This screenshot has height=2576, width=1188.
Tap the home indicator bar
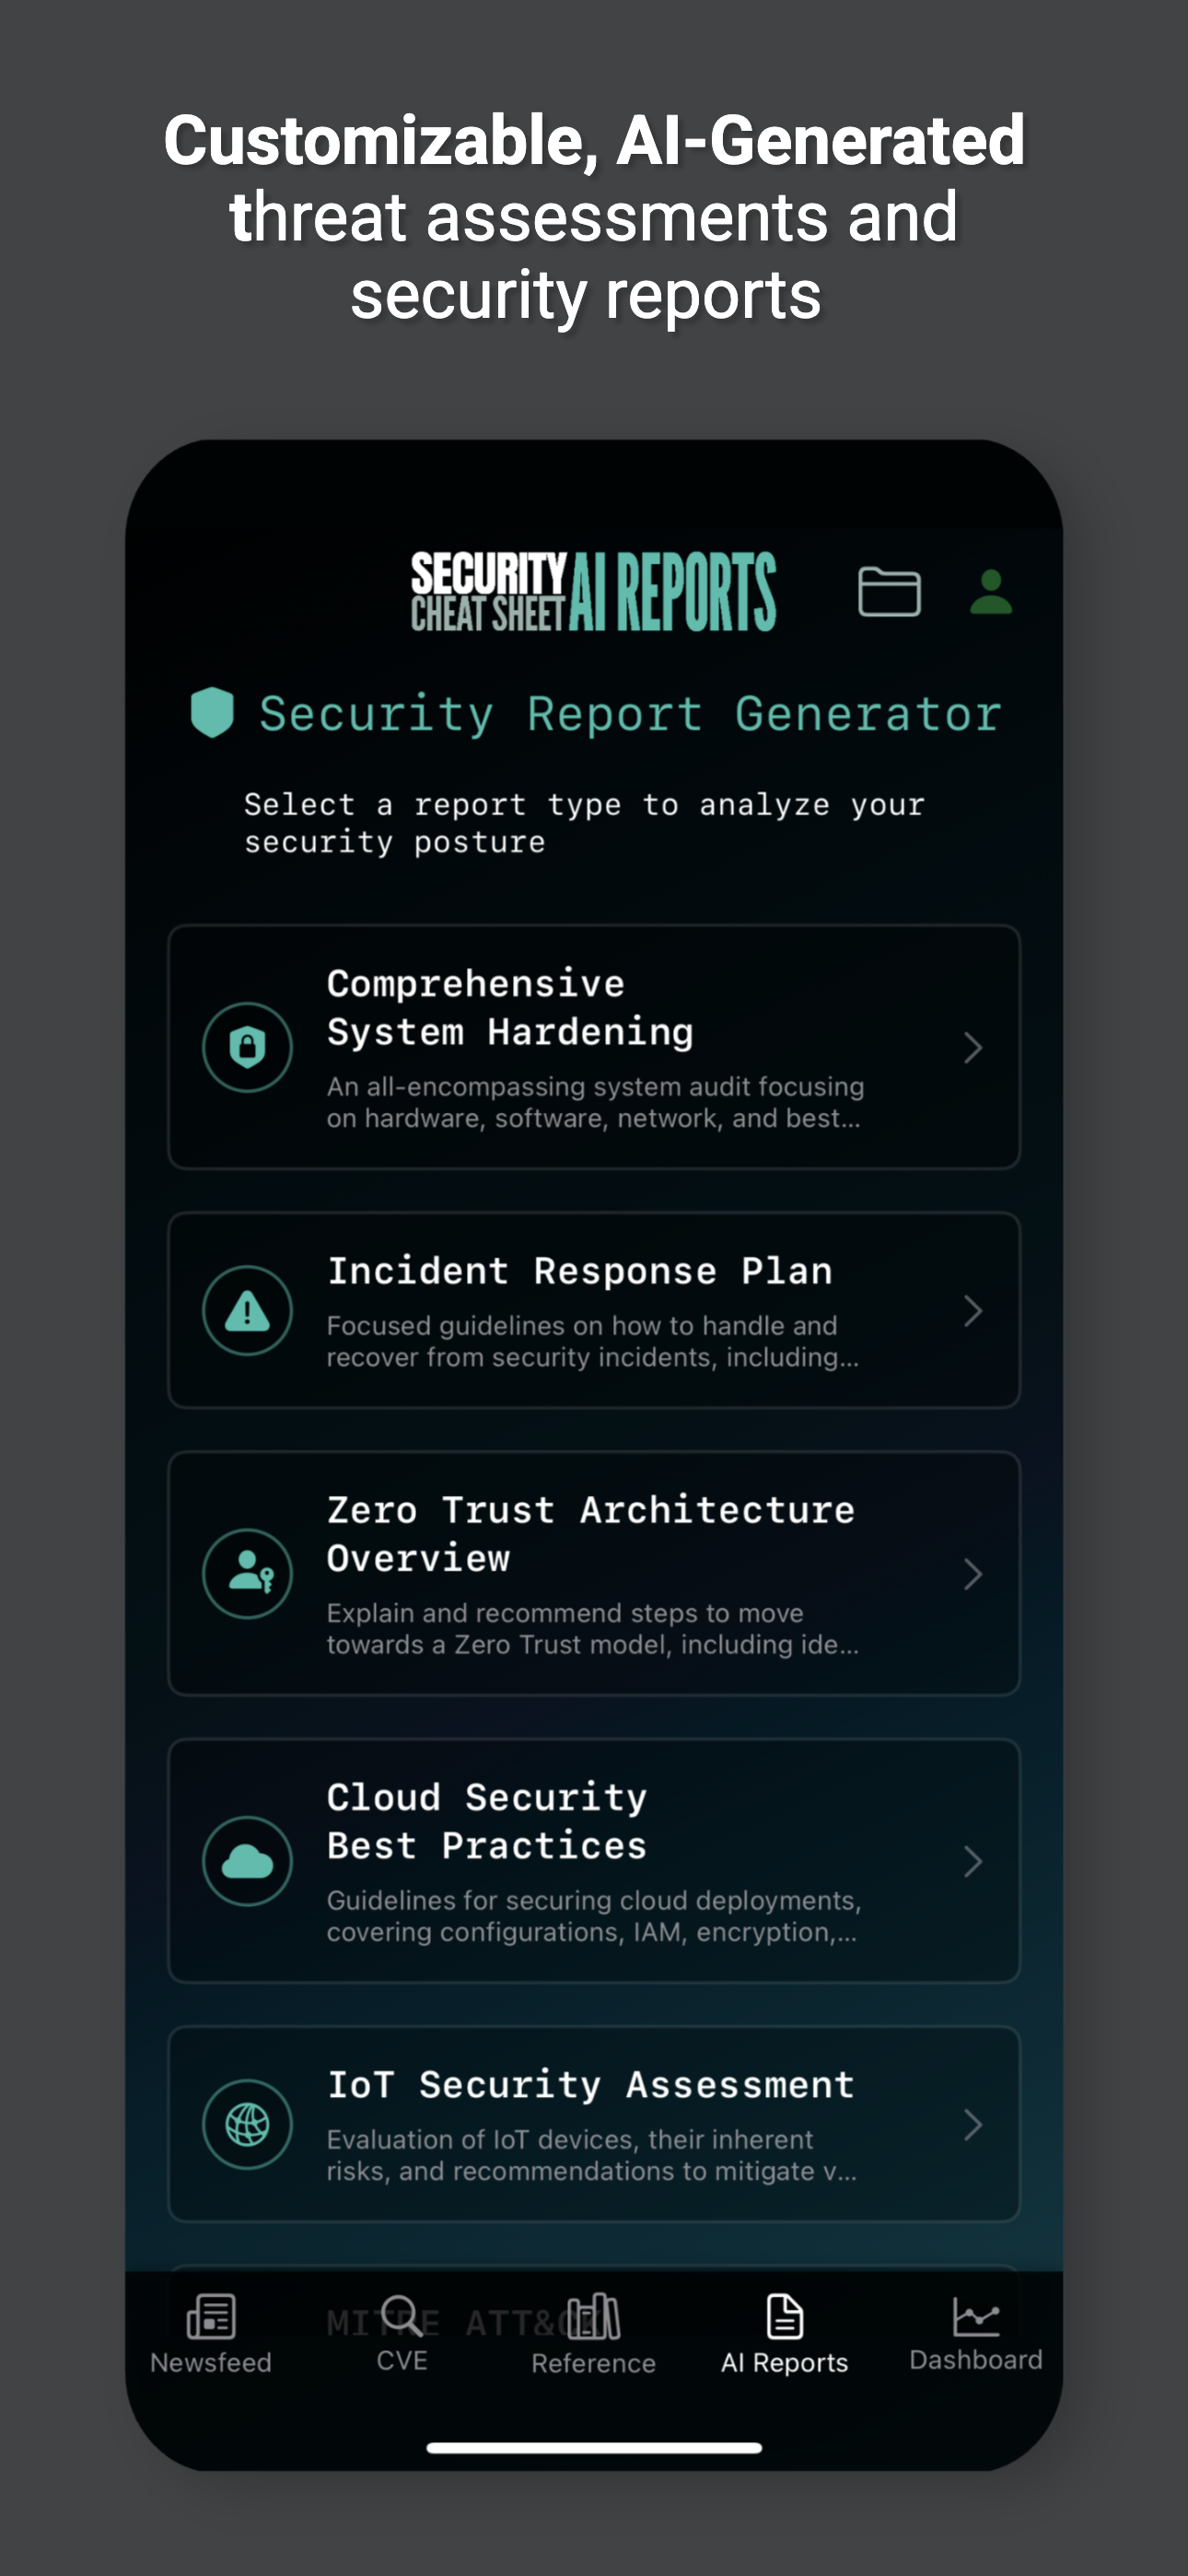(x=594, y=2447)
